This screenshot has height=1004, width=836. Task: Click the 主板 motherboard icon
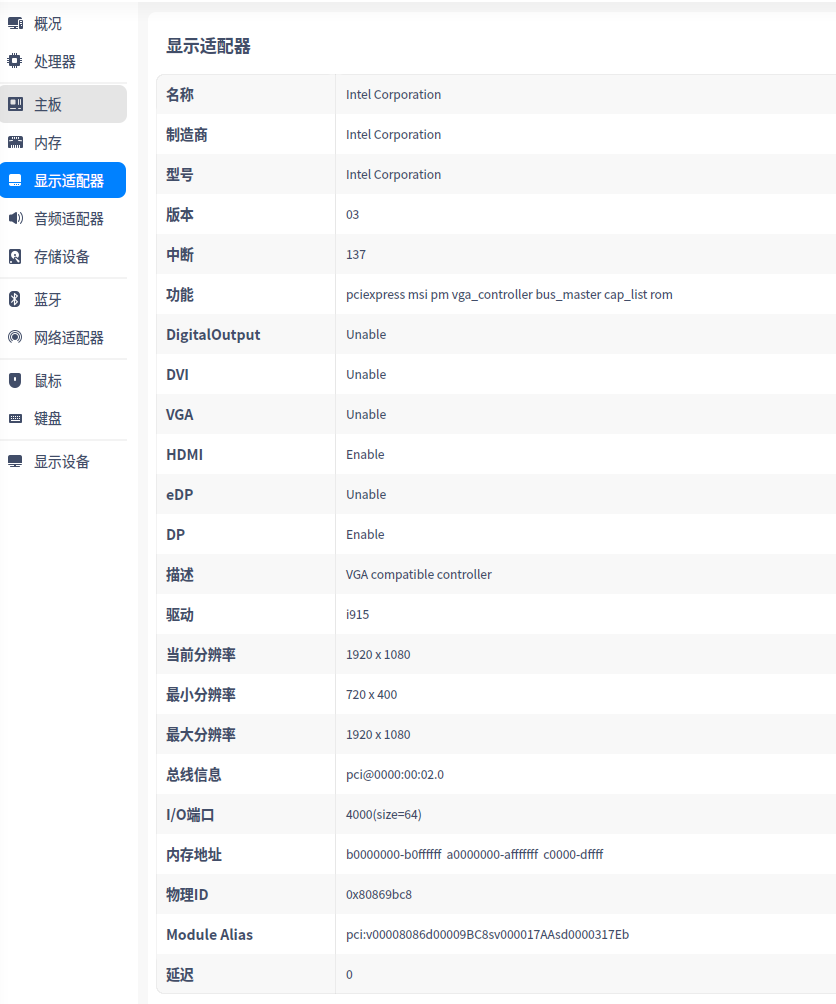pyautogui.click(x=15, y=104)
